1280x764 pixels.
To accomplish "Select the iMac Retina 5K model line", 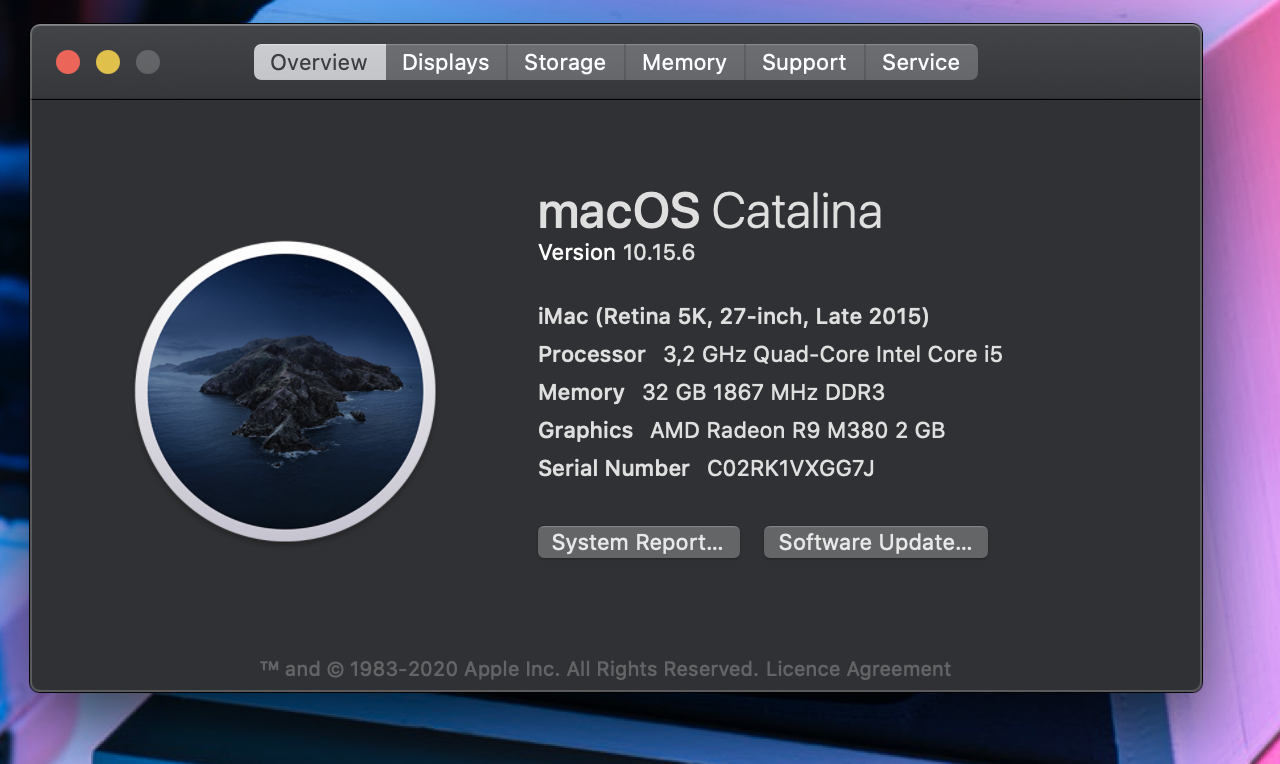I will coord(733,317).
